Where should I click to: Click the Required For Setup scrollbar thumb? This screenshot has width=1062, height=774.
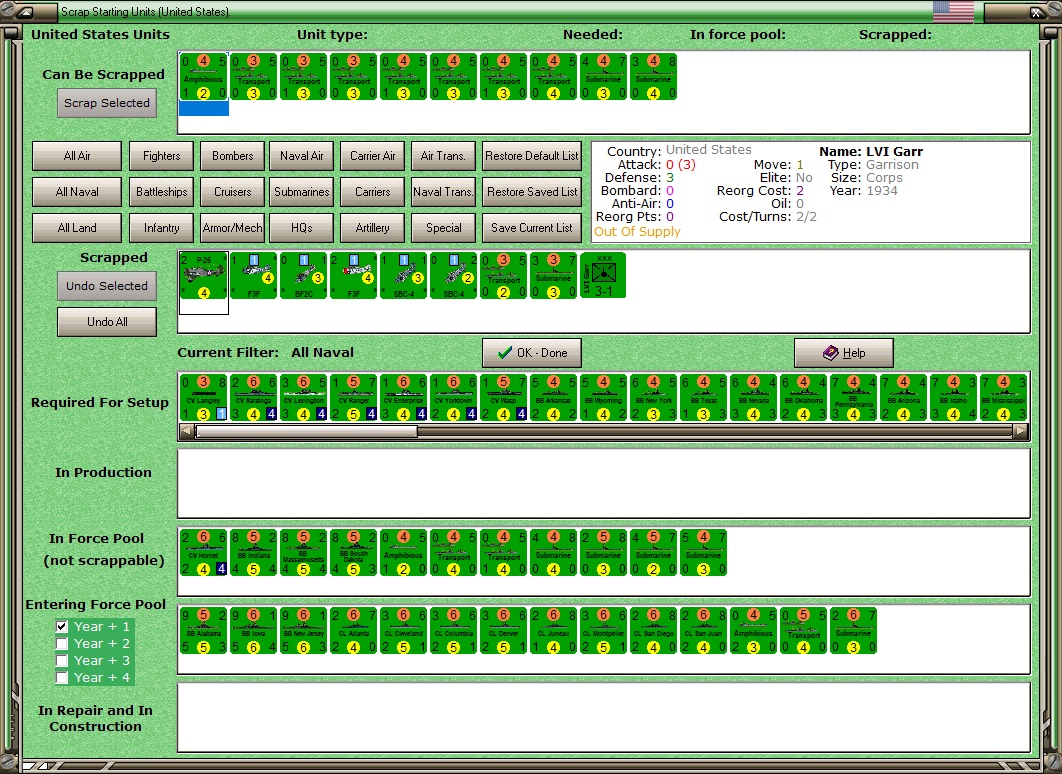coord(306,431)
